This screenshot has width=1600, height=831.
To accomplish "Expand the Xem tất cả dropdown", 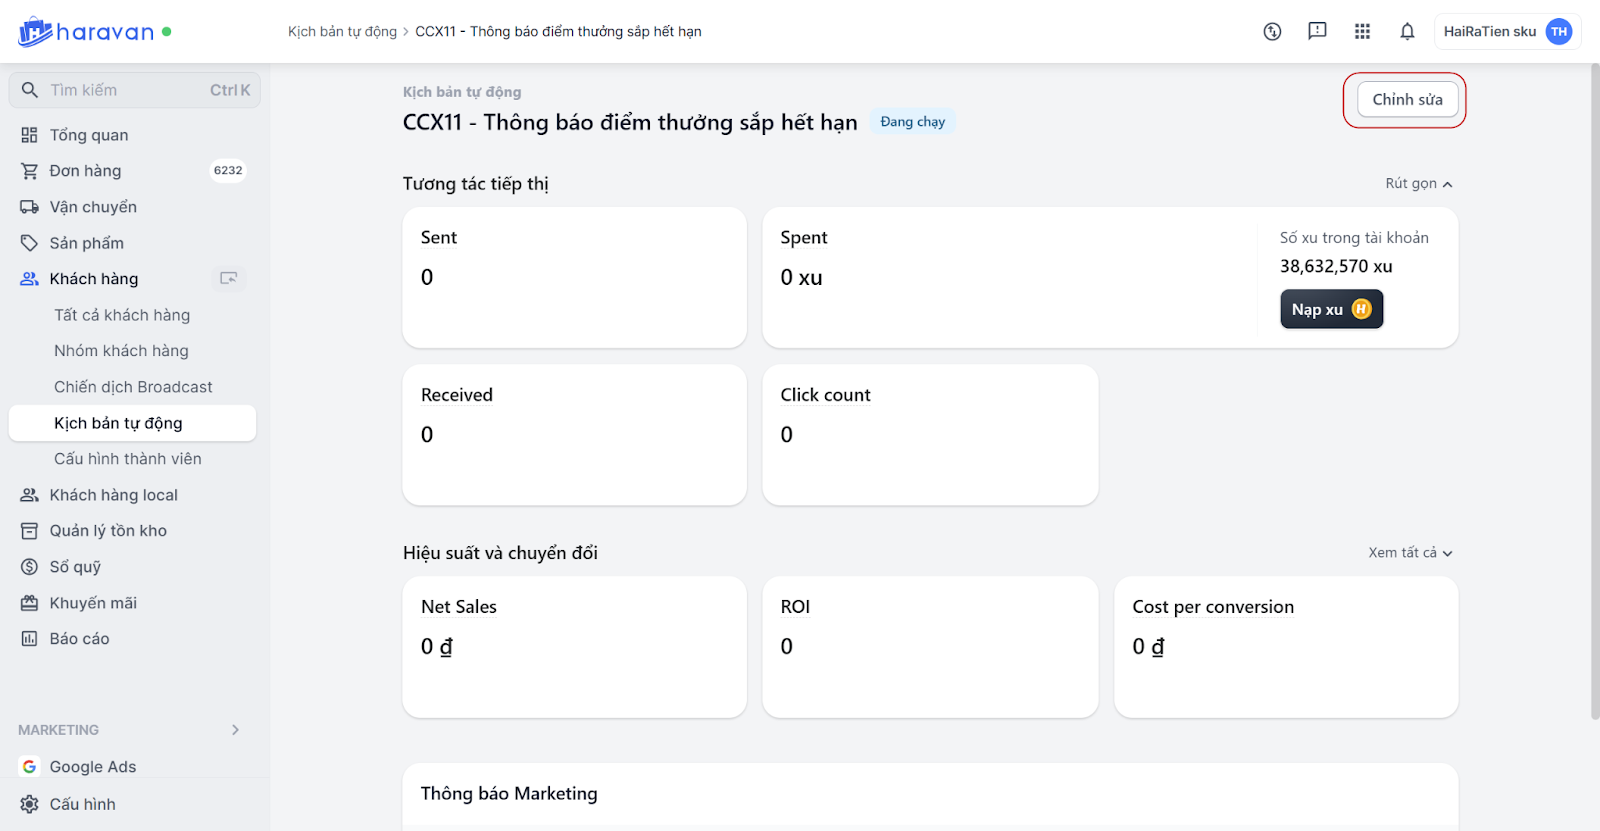I will tap(1410, 553).
